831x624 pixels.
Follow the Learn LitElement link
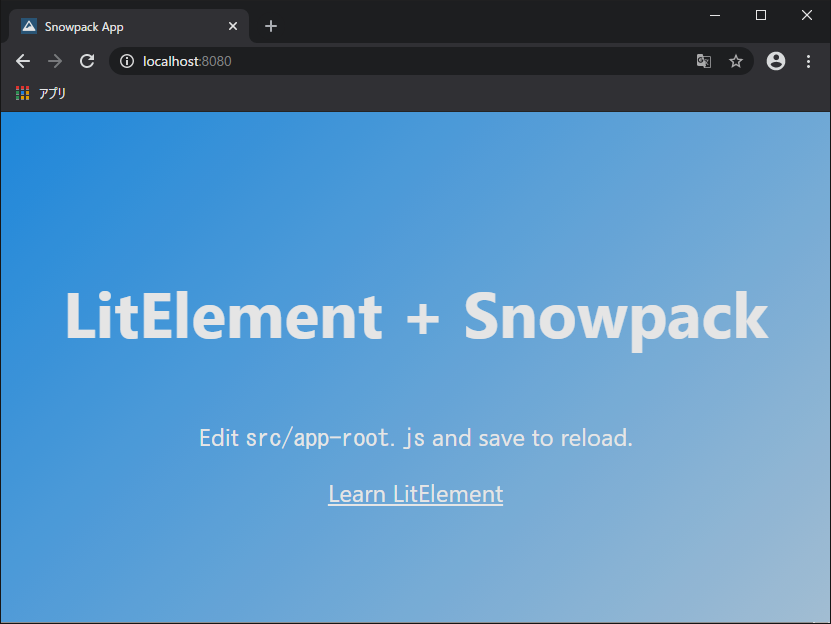pyautogui.click(x=416, y=494)
